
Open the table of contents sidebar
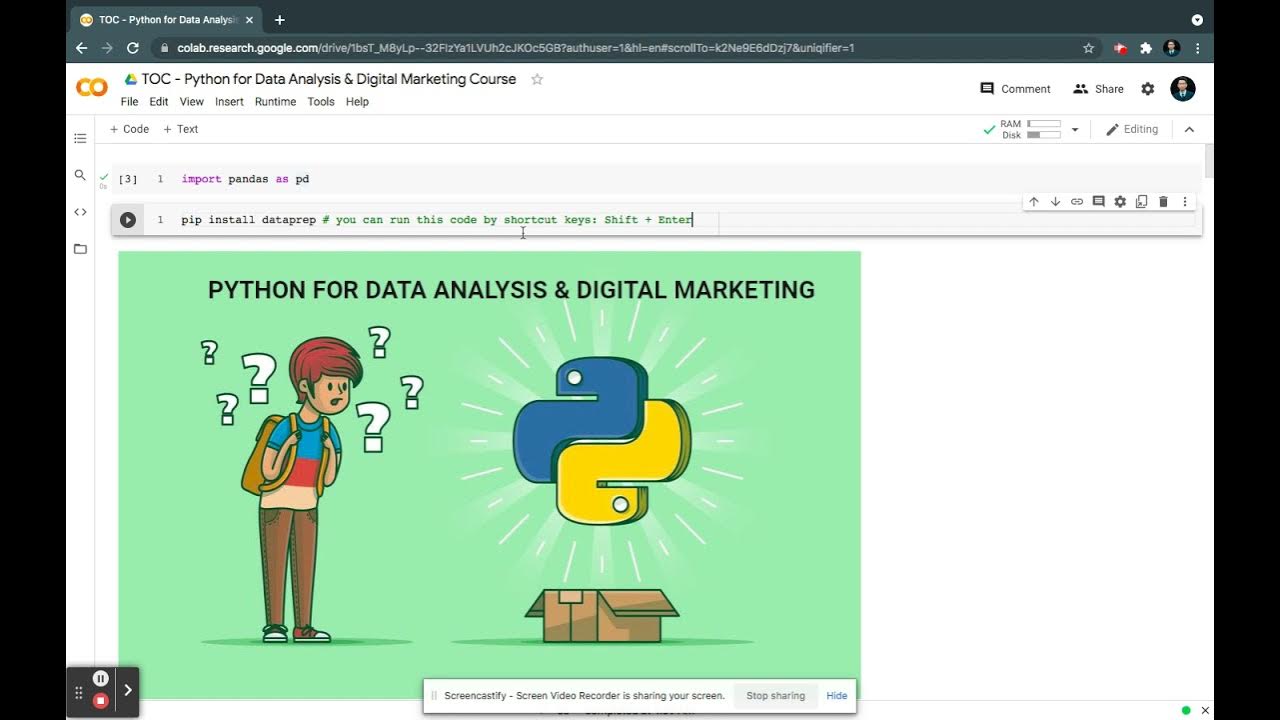pyautogui.click(x=80, y=138)
